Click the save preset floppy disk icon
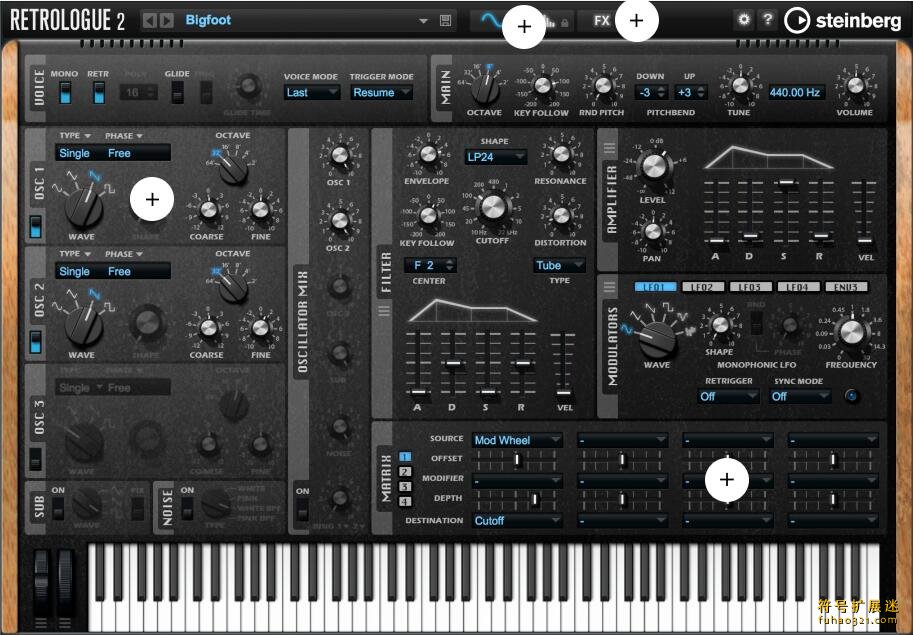The image size is (913, 635). click(445, 20)
